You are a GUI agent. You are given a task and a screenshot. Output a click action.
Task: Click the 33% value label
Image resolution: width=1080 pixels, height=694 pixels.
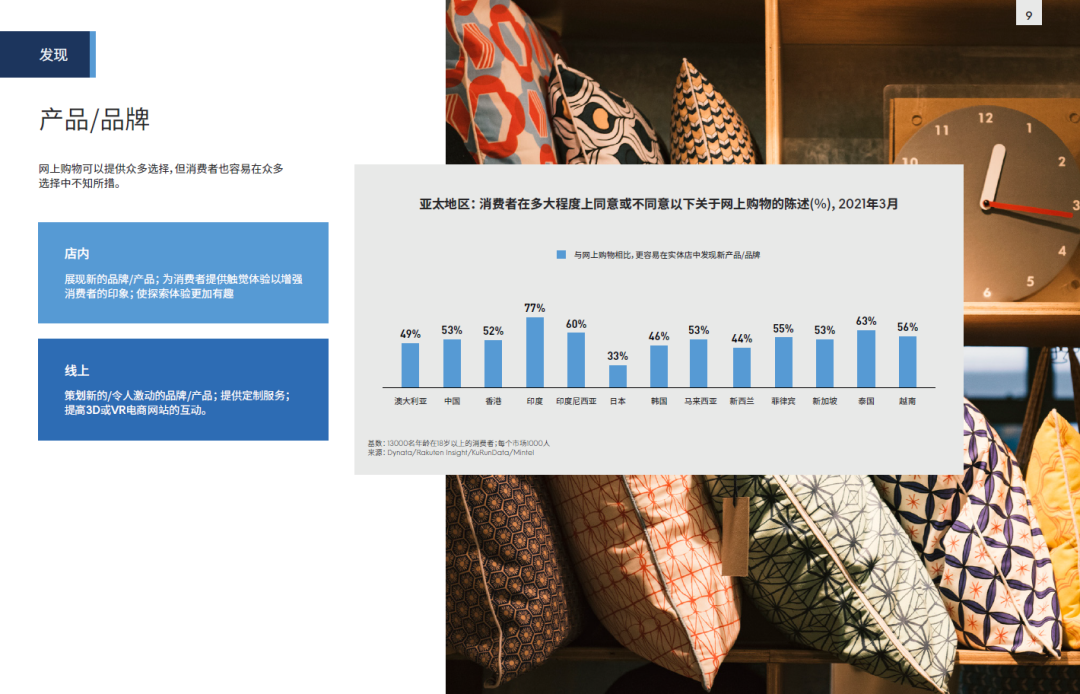(618, 356)
